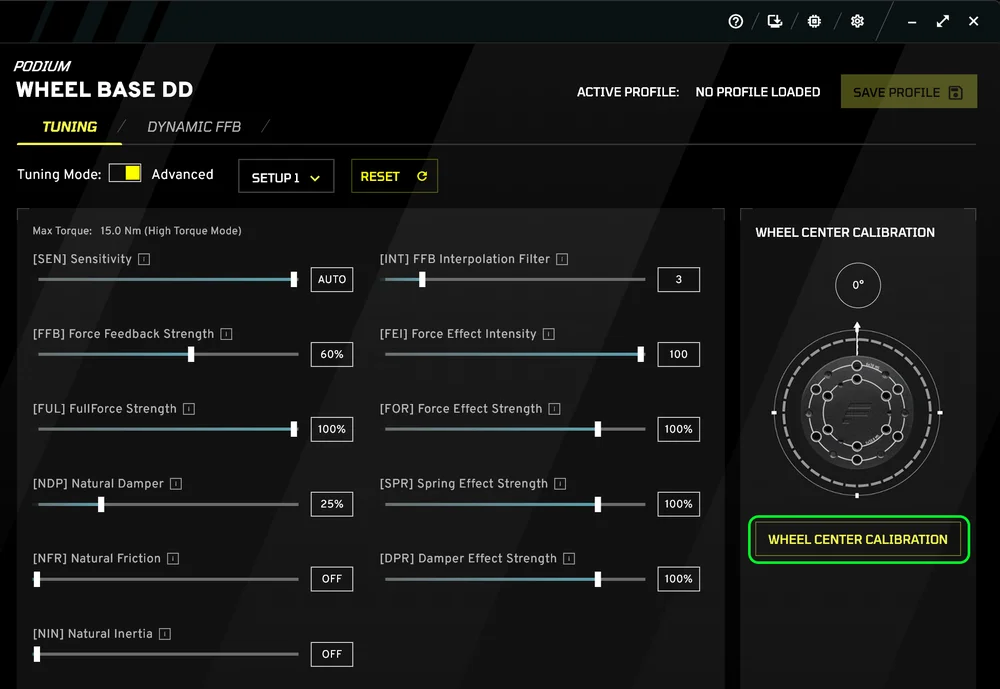This screenshot has width=1000, height=689.
Task: Click the AUTO sensitivity value field
Action: [x=331, y=279]
